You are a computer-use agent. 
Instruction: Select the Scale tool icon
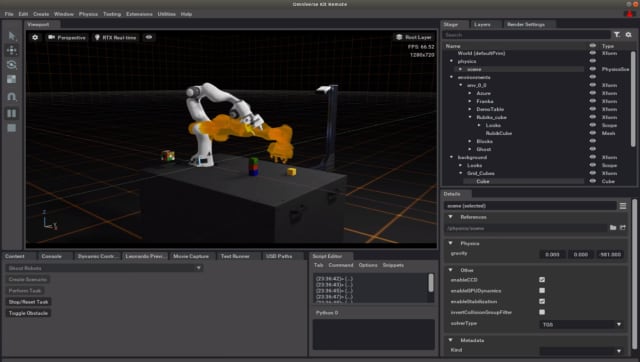12,79
